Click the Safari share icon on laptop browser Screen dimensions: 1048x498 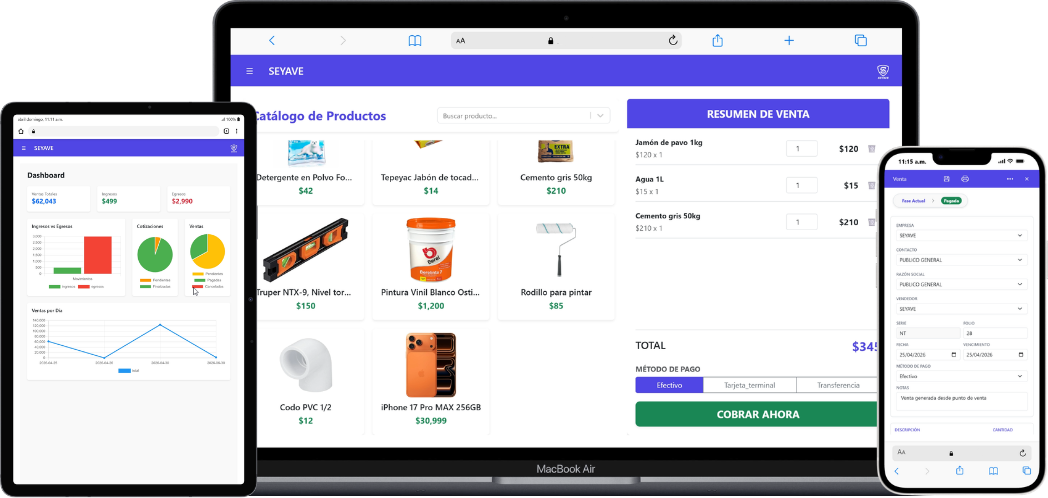pyautogui.click(x=717, y=41)
